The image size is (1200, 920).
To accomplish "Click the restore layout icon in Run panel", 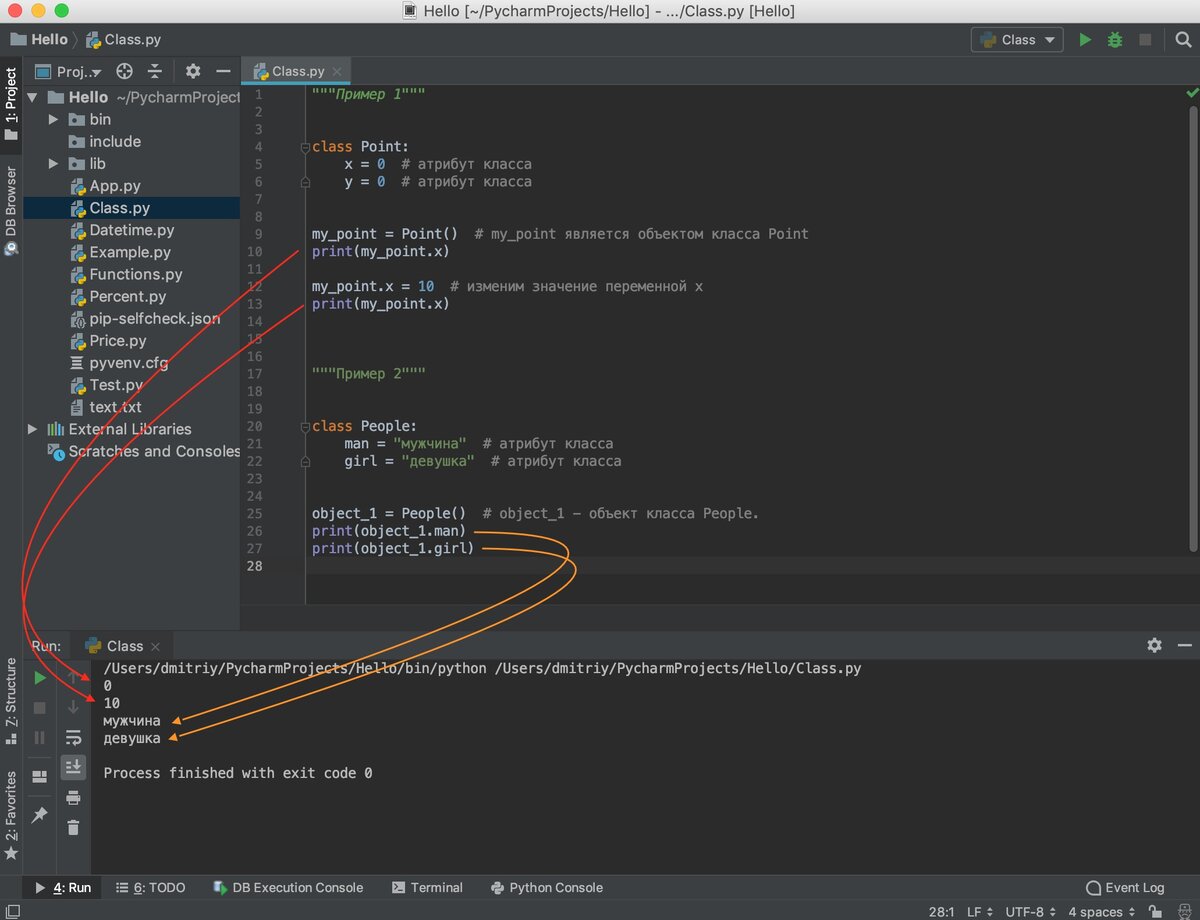I will (x=40, y=776).
